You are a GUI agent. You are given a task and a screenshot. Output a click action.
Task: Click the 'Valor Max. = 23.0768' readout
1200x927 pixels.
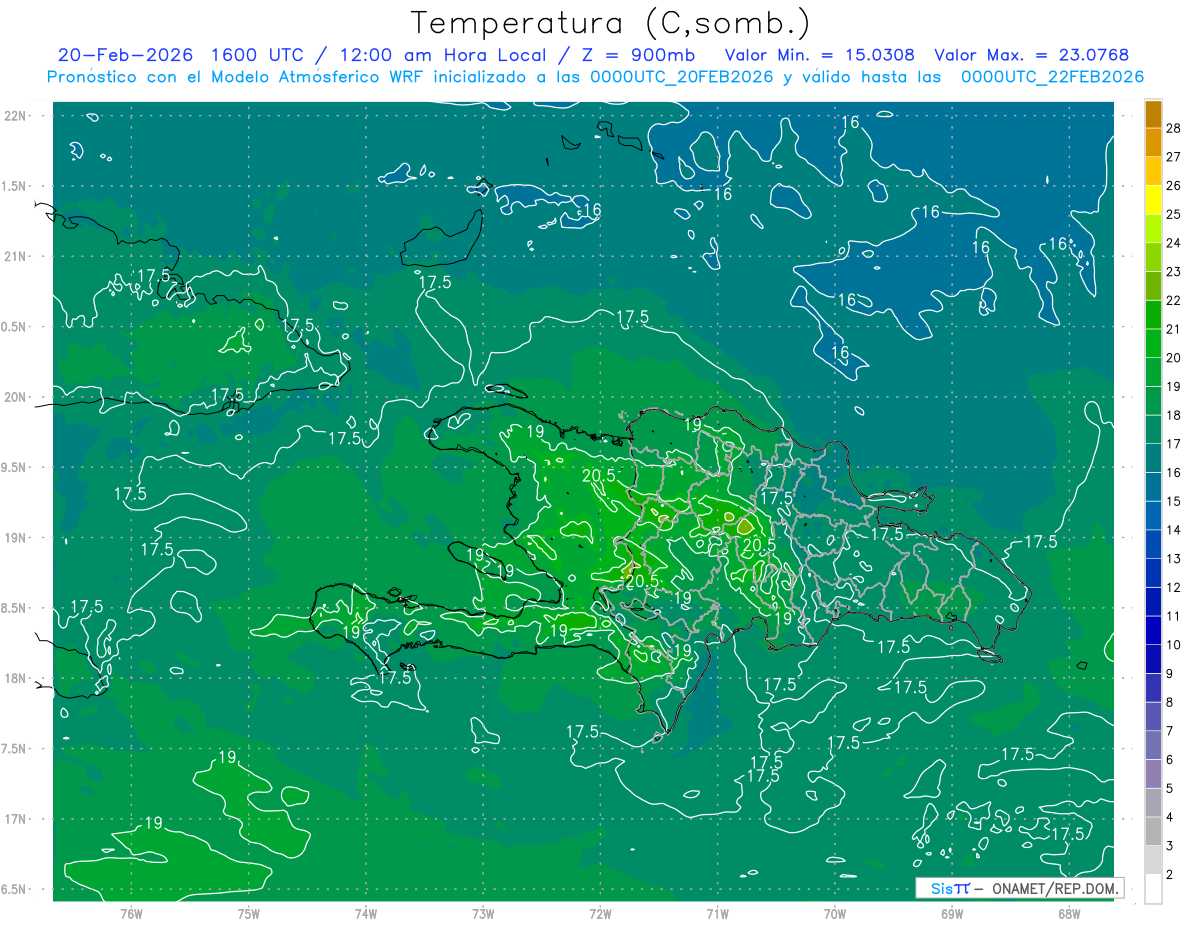(1032, 55)
